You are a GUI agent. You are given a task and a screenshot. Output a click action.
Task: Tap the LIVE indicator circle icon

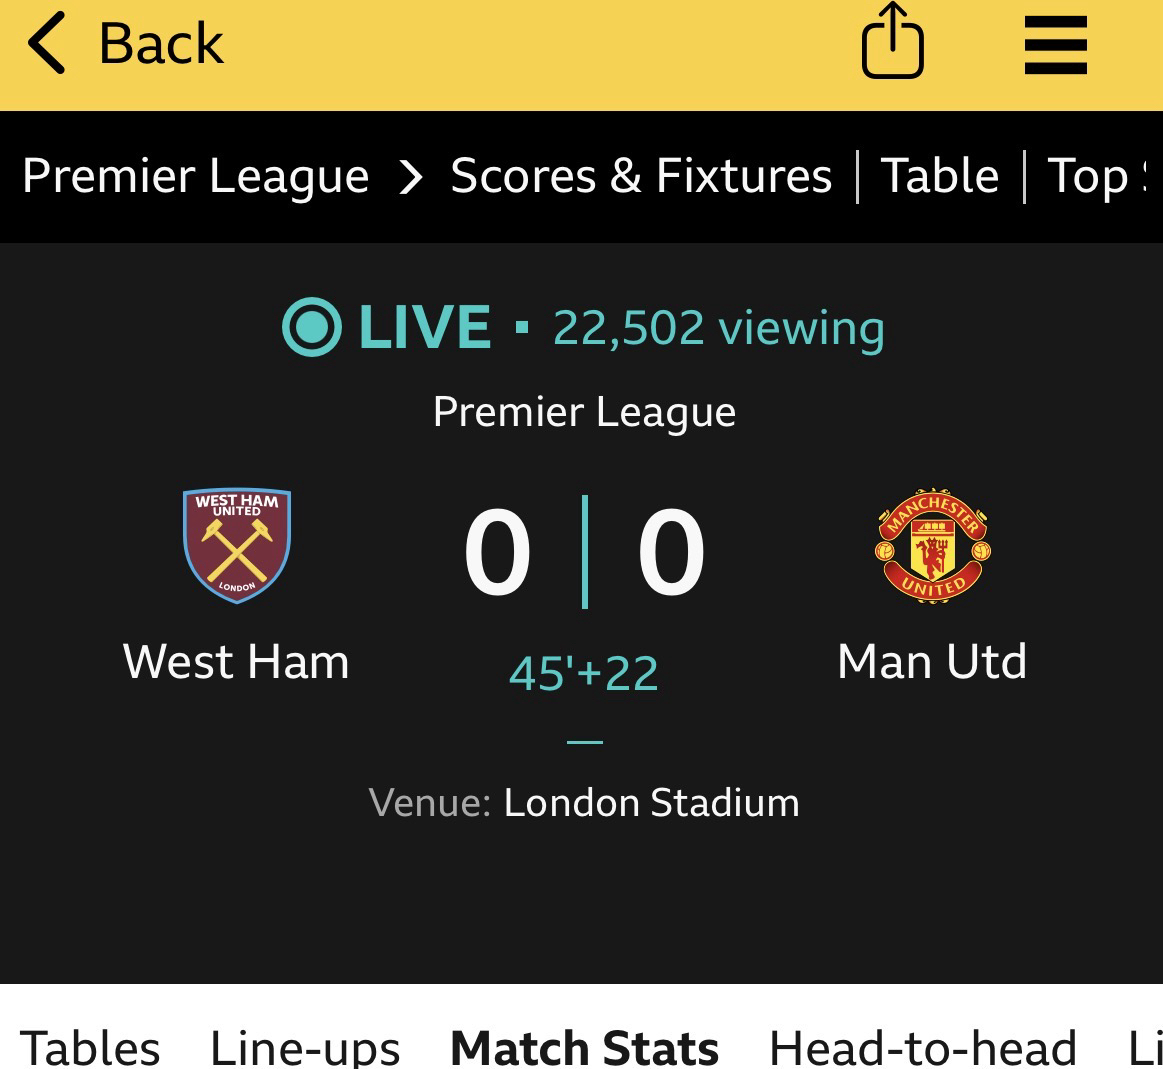click(x=311, y=327)
